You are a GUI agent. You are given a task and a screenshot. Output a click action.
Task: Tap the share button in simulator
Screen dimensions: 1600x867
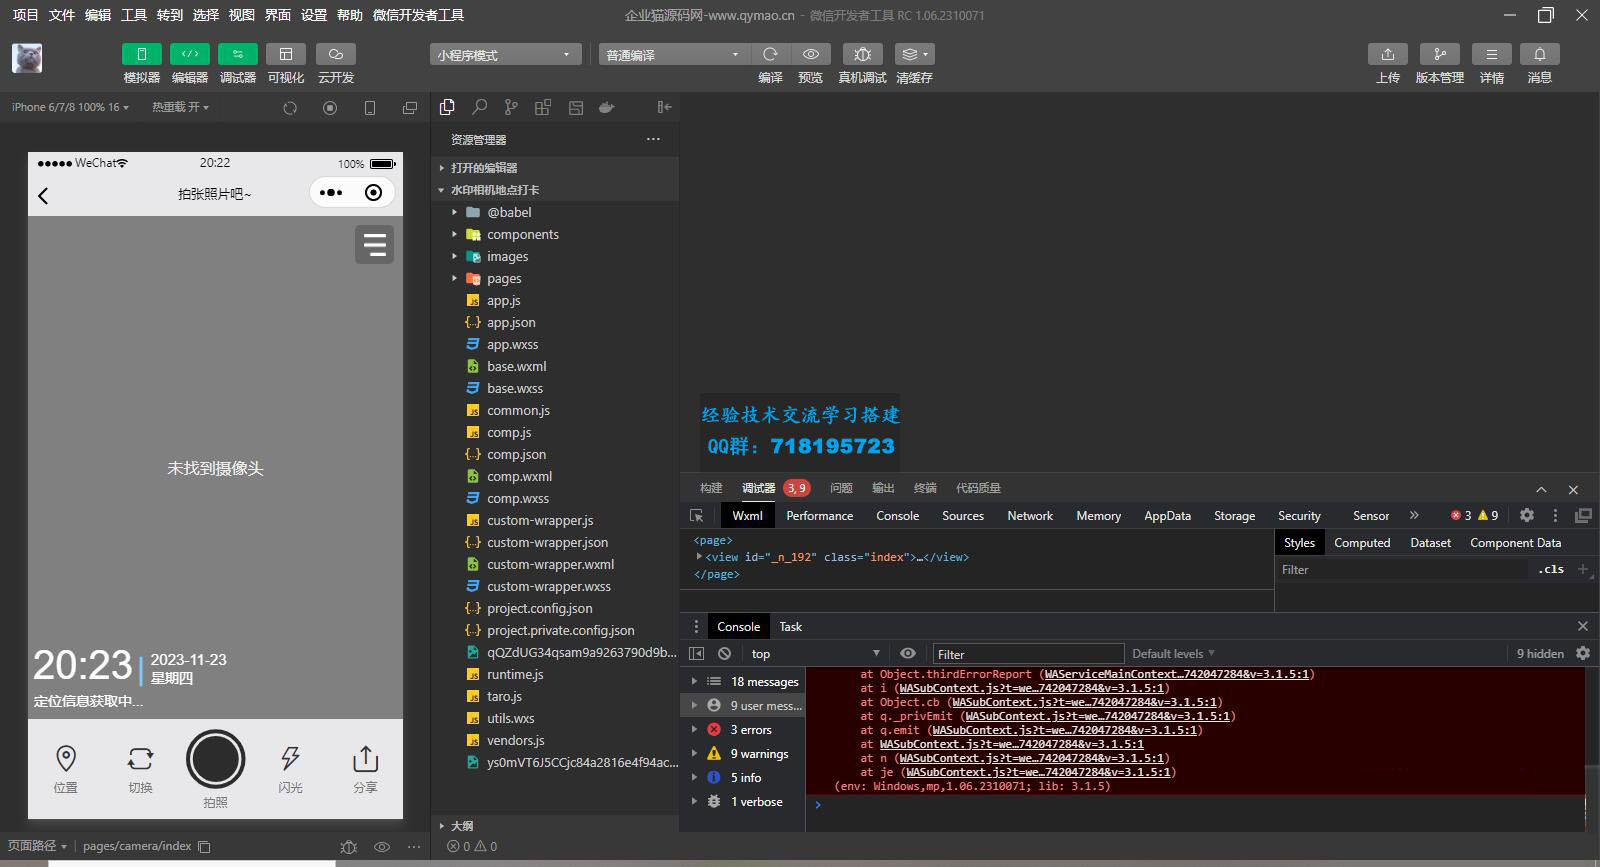tap(365, 768)
